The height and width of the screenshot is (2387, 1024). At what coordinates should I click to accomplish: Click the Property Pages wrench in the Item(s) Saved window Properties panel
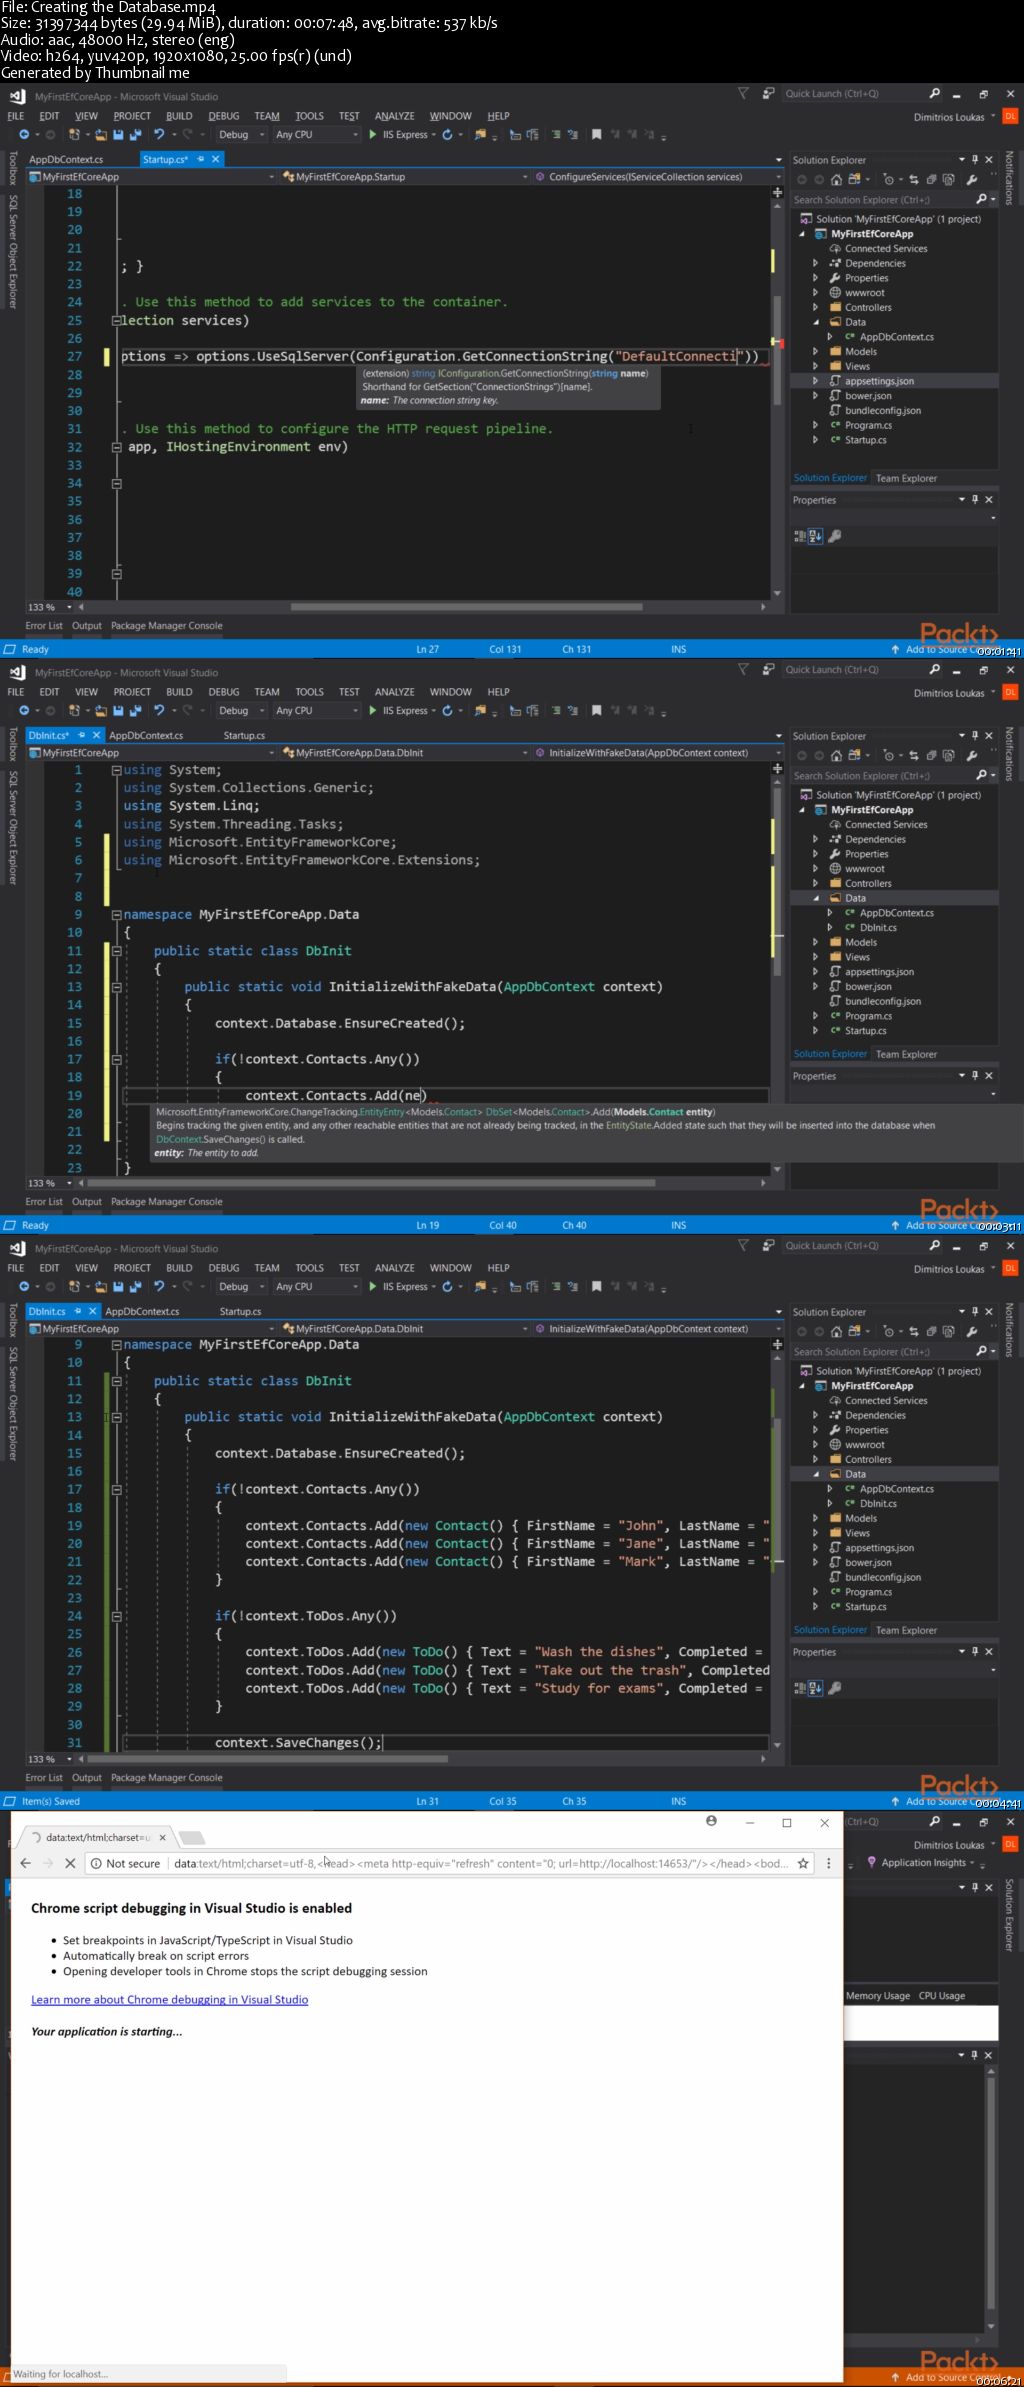[835, 1688]
